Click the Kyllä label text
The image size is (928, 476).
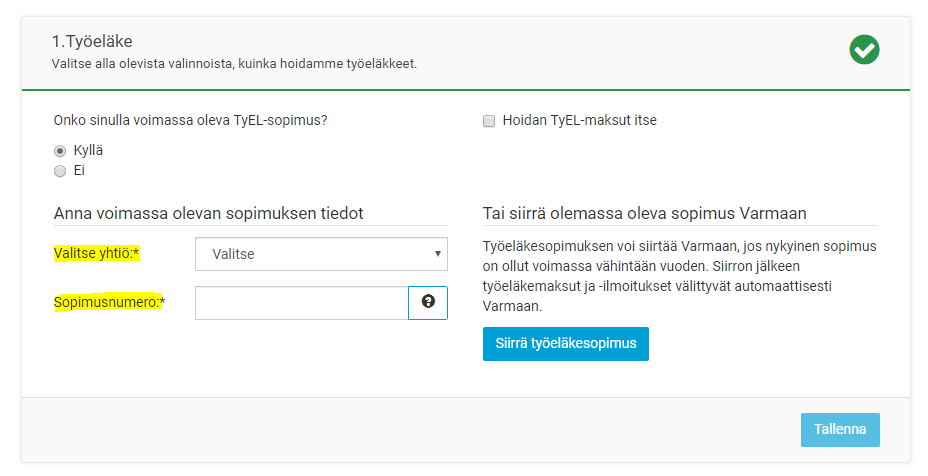tap(88, 150)
